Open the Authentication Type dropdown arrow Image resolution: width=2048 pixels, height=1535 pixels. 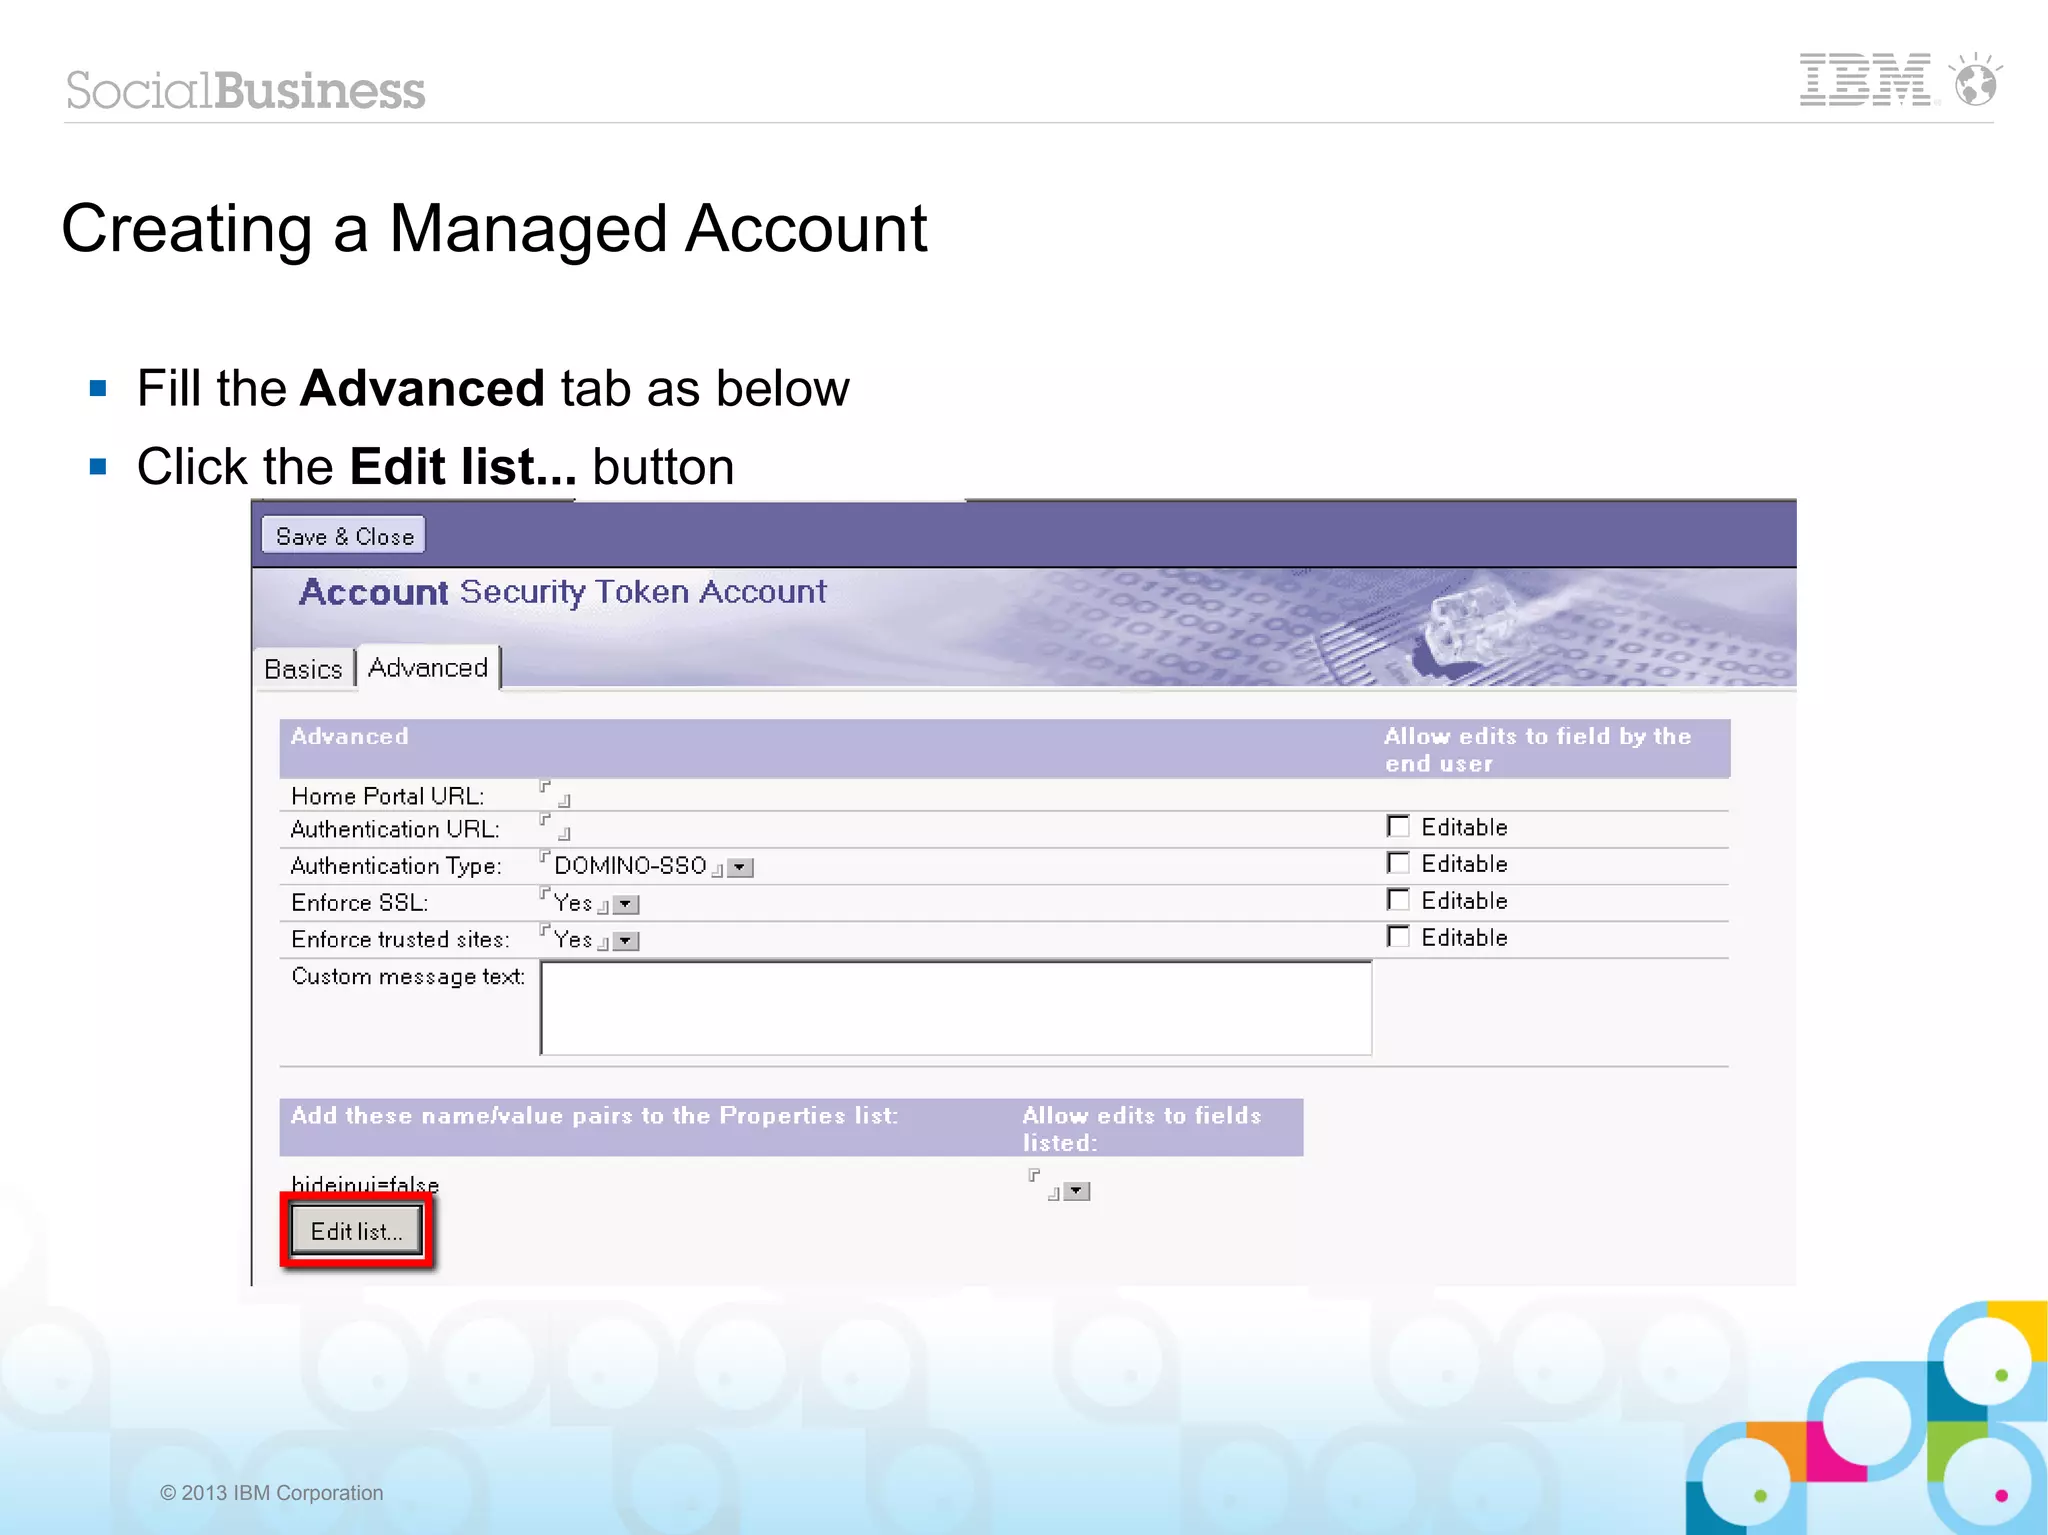[x=740, y=867]
